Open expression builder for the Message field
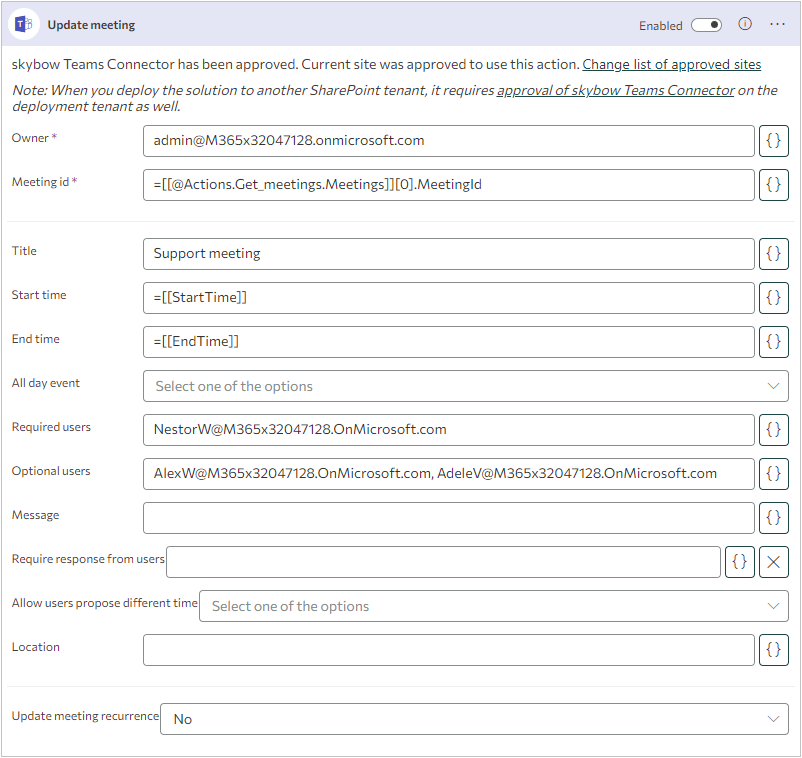The height and width of the screenshot is (758, 802). pyautogui.click(x=773, y=518)
